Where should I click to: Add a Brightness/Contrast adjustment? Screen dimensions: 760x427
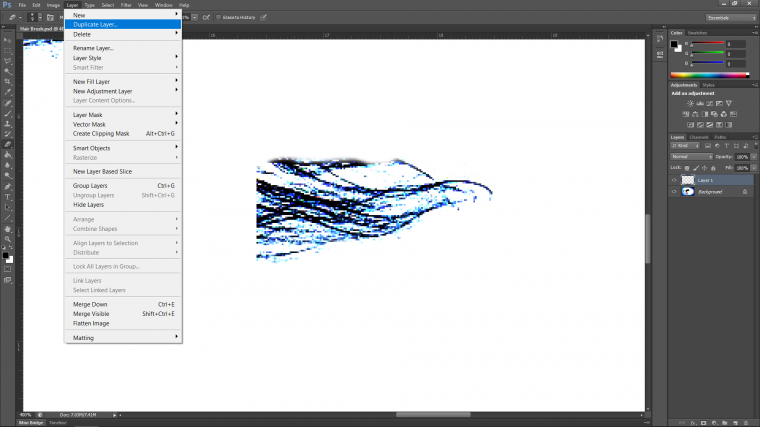(690, 103)
